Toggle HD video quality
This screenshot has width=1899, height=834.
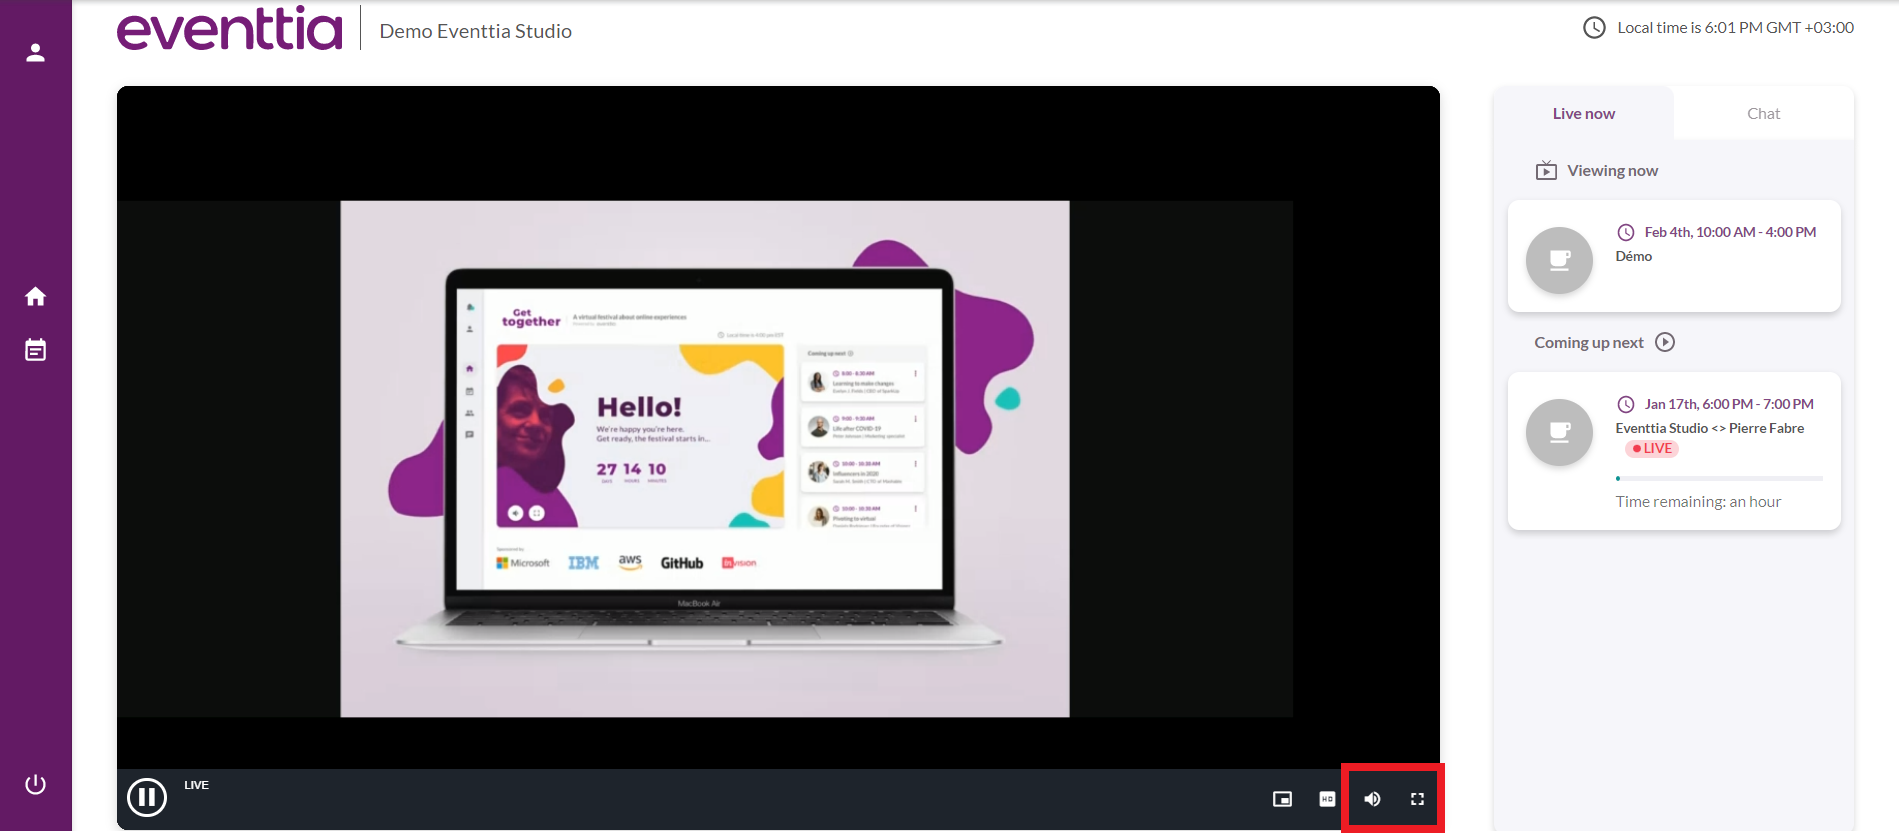coord(1327,799)
